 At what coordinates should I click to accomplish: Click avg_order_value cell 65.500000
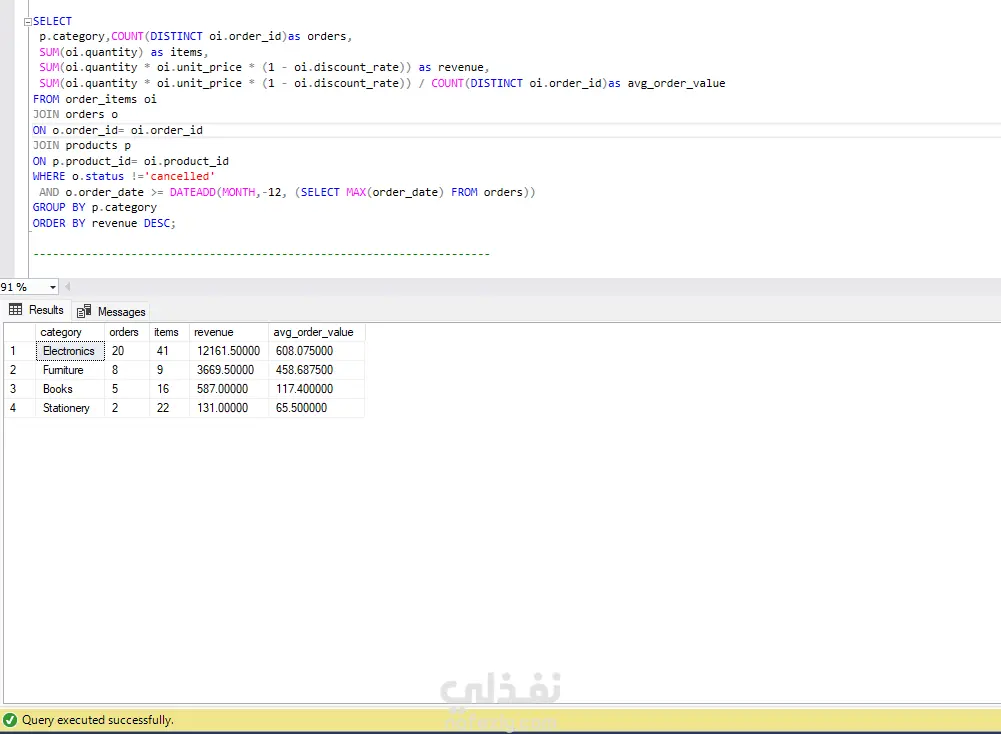point(316,408)
